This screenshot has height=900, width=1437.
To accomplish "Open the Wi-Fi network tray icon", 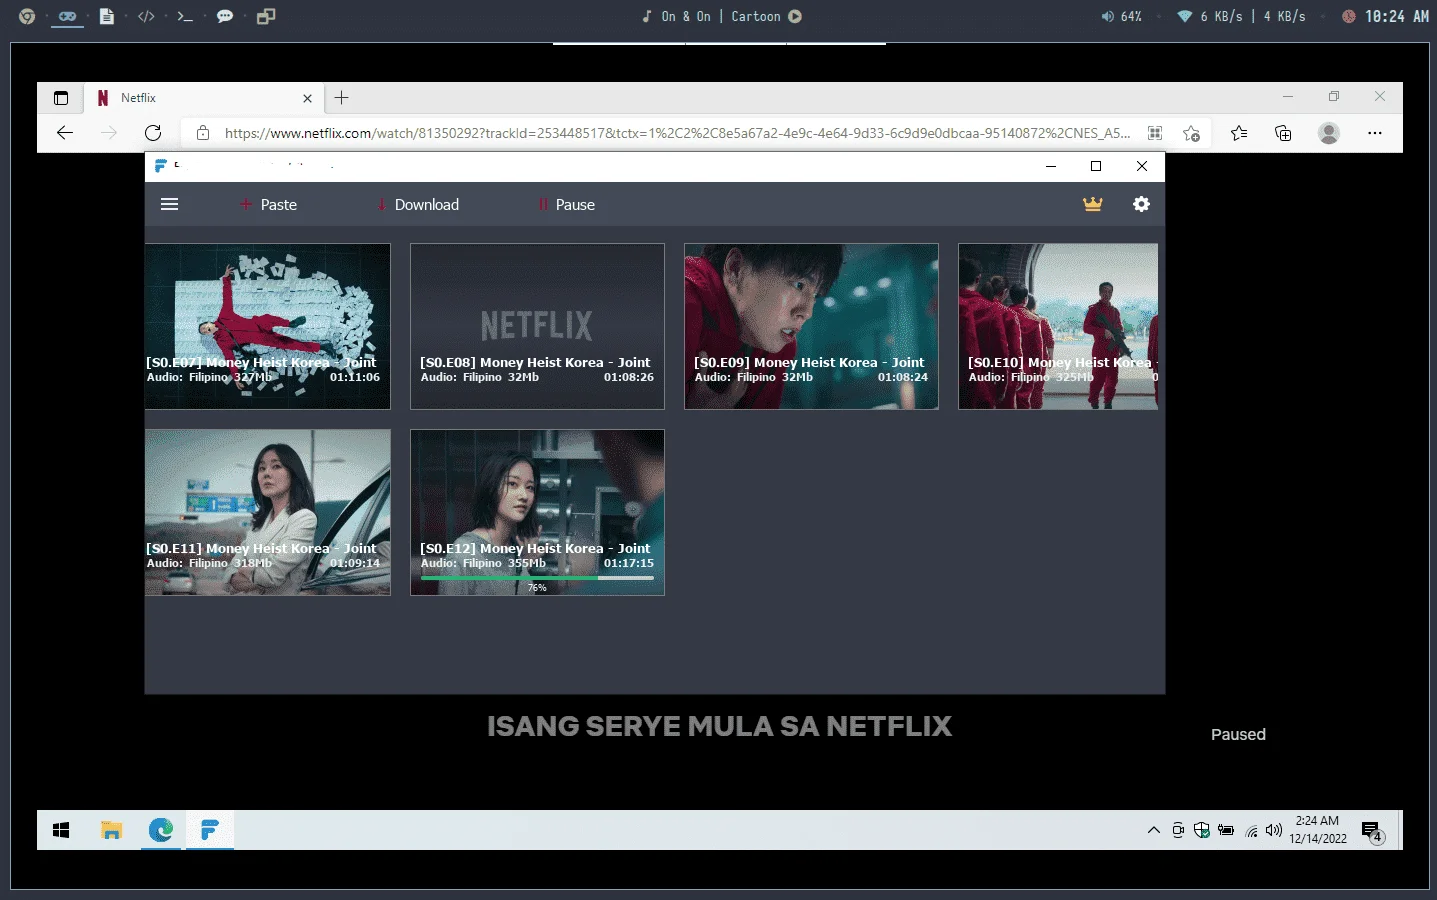I will click(1251, 830).
